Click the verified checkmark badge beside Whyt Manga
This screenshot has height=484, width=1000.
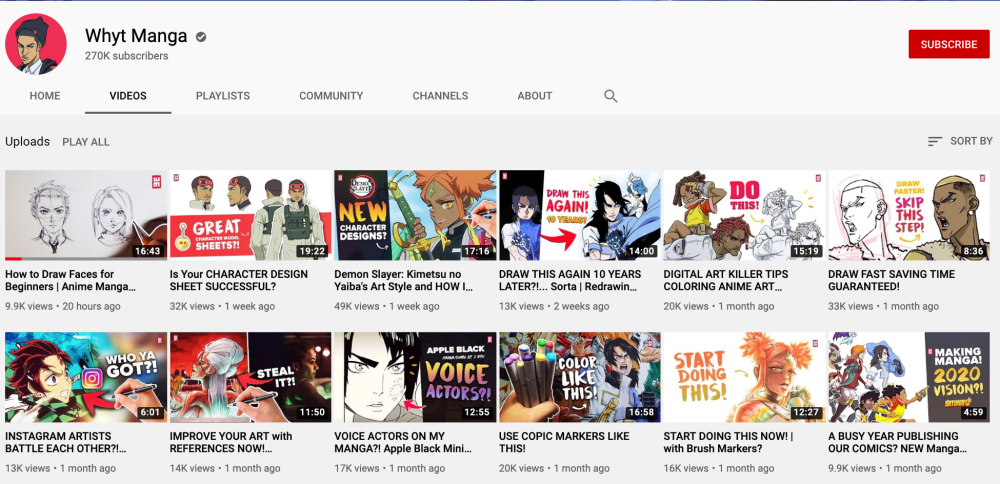click(201, 37)
